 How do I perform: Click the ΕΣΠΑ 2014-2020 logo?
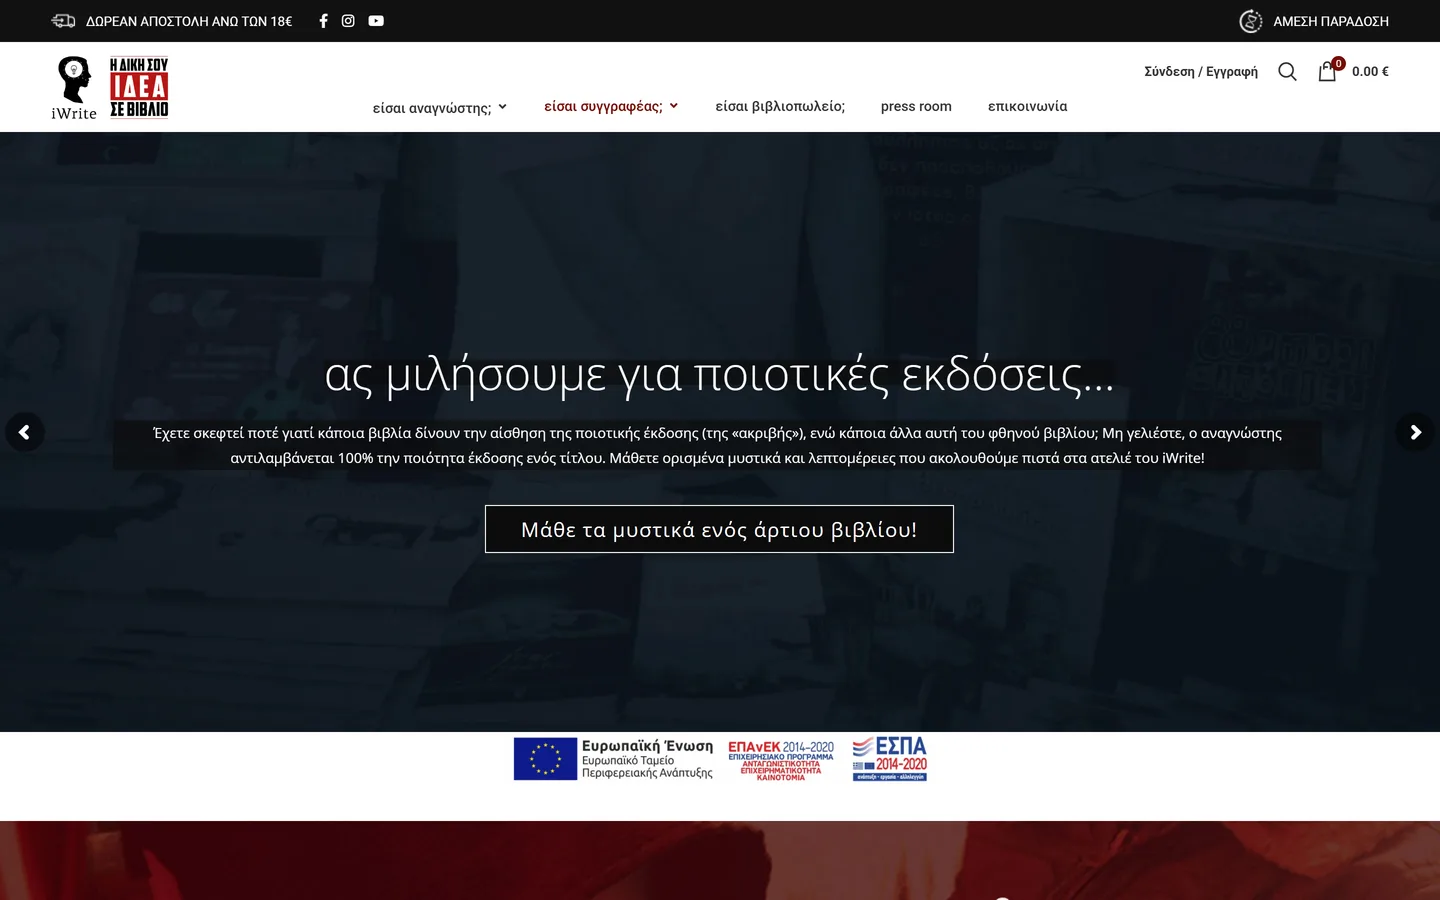coord(890,759)
